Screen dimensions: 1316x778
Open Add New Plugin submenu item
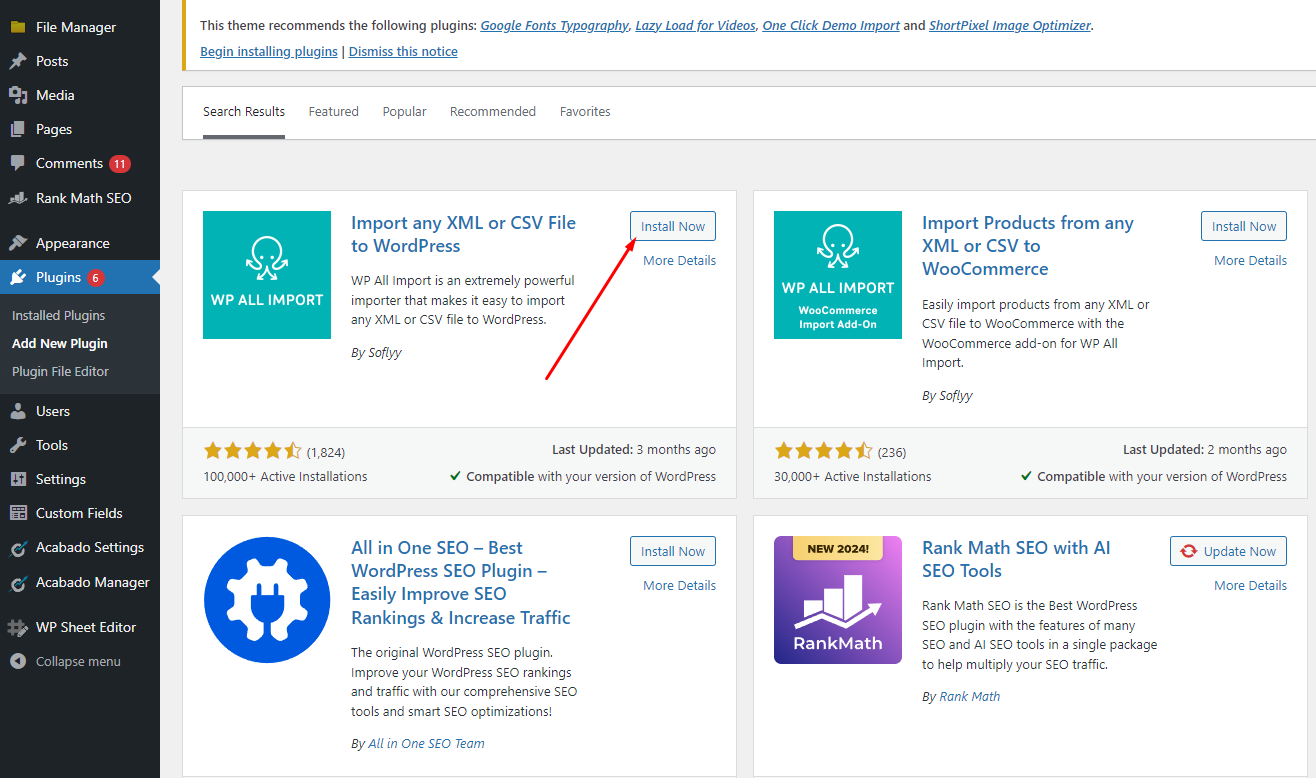click(x=60, y=343)
